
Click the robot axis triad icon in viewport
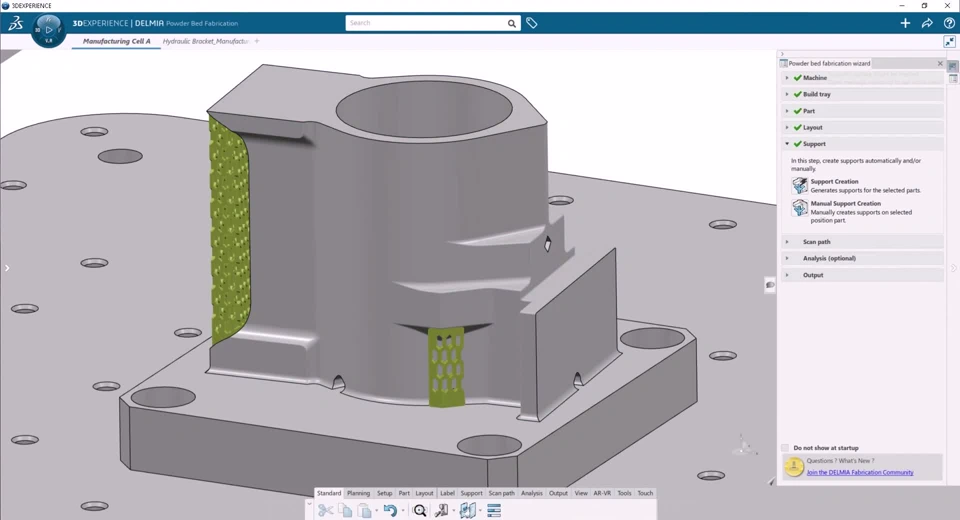tap(743, 445)
